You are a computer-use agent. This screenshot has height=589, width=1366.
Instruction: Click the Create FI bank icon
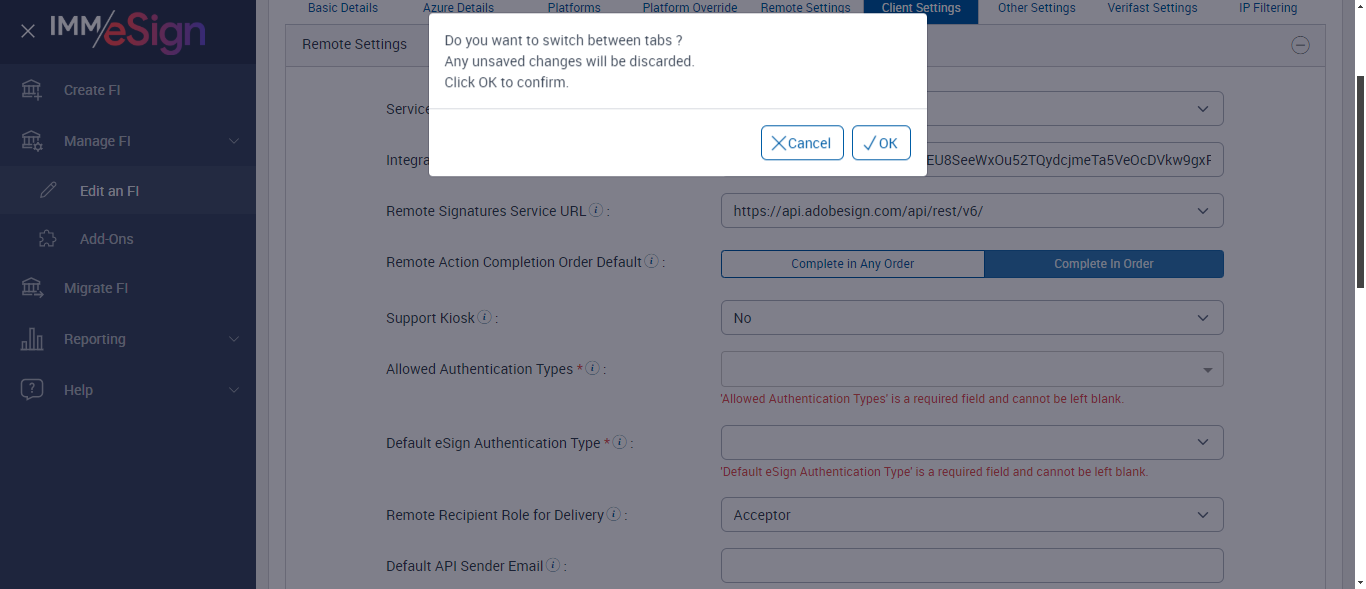tap(32, 90)
